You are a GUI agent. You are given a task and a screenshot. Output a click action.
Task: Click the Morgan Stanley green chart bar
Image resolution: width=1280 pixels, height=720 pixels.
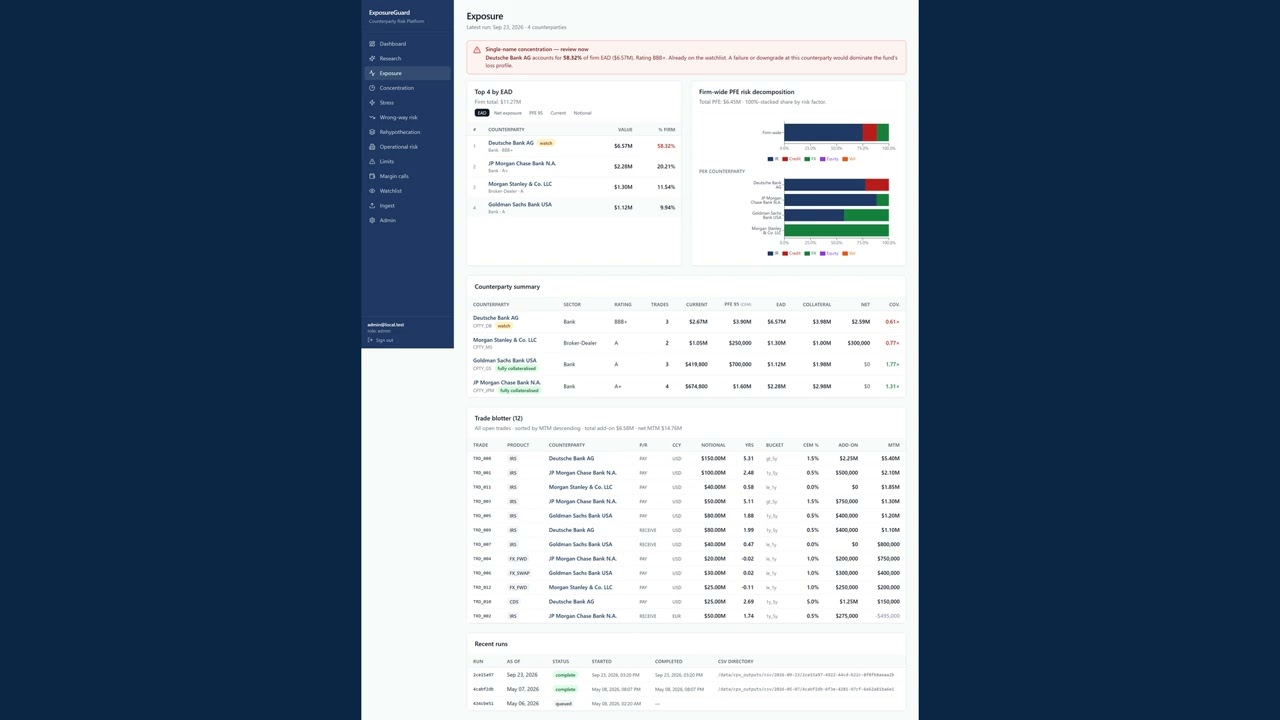pyautogui.click(x=836, y=230)
